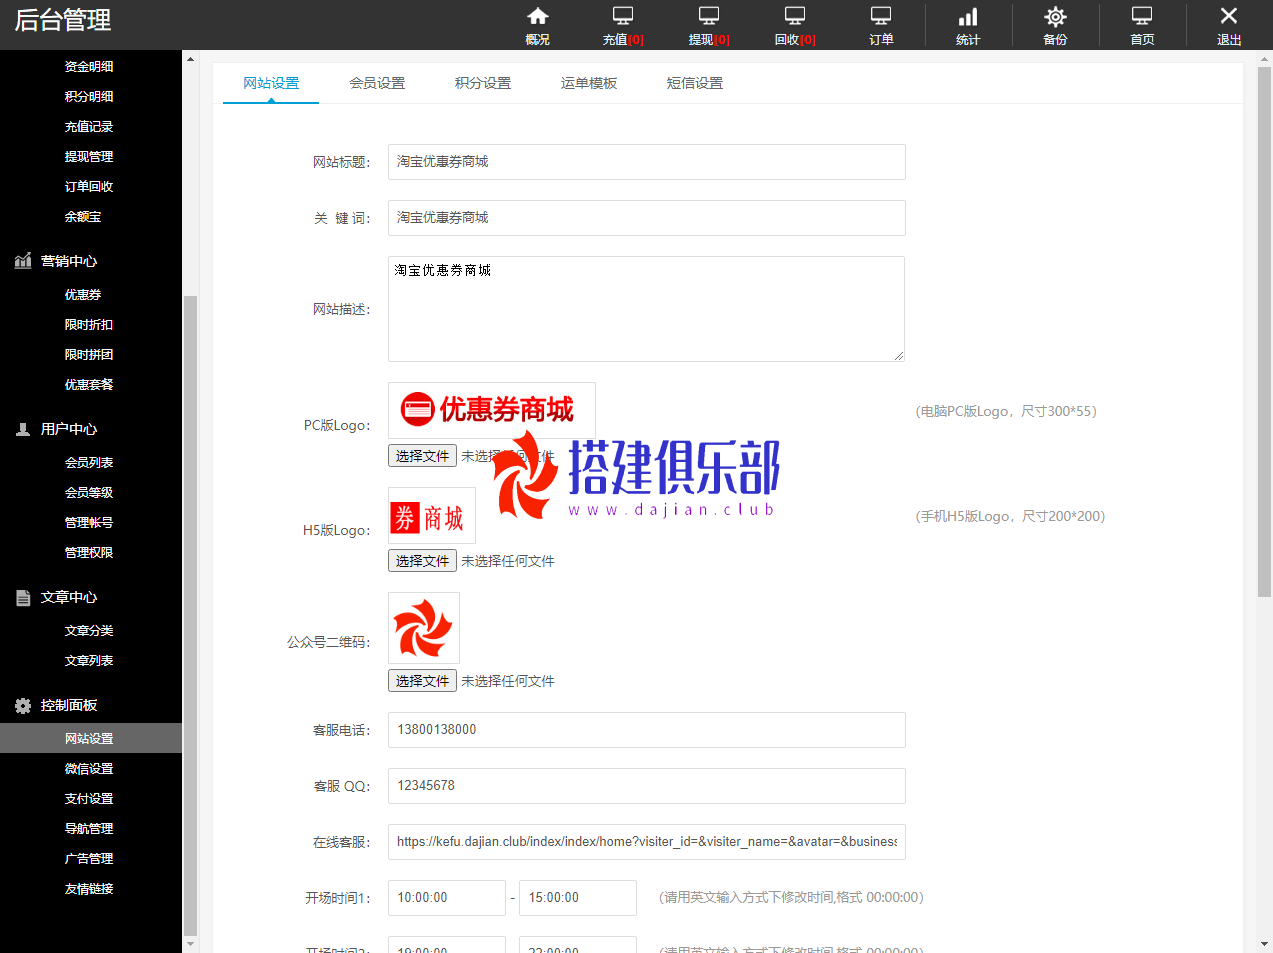The image size is (1273, 953).
Task: Open the 订单 monitor icon
Action: pos(881,16)
